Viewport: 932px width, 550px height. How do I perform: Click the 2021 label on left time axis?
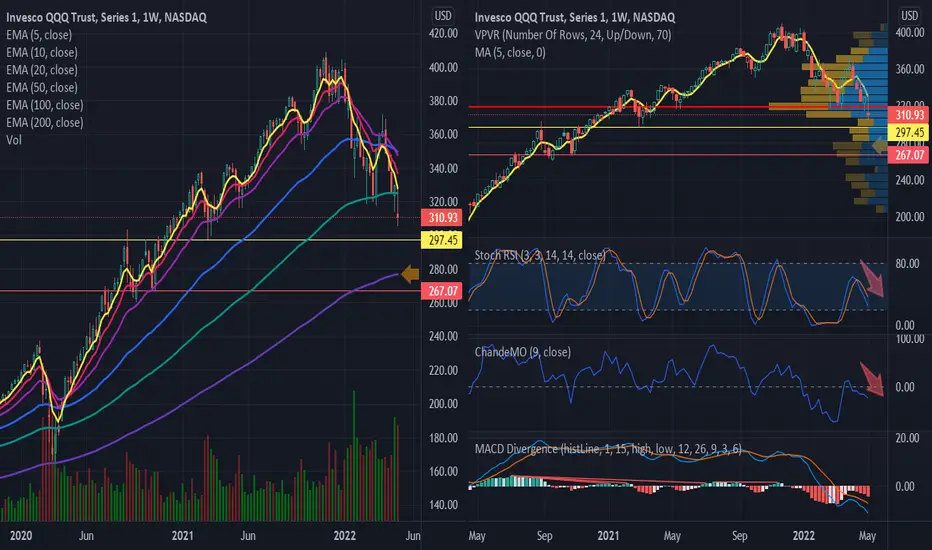coord(182,536)
